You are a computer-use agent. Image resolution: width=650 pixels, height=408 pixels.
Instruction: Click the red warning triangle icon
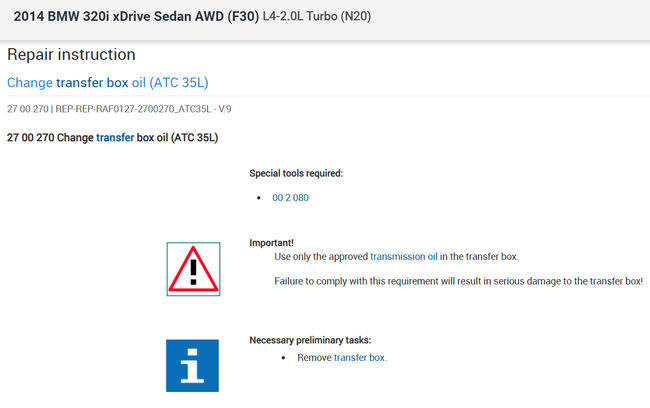click(193, 269)
